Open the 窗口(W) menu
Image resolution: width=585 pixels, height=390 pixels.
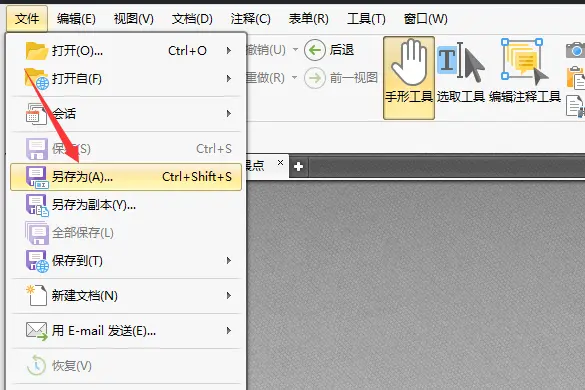(x=426, y=18)
